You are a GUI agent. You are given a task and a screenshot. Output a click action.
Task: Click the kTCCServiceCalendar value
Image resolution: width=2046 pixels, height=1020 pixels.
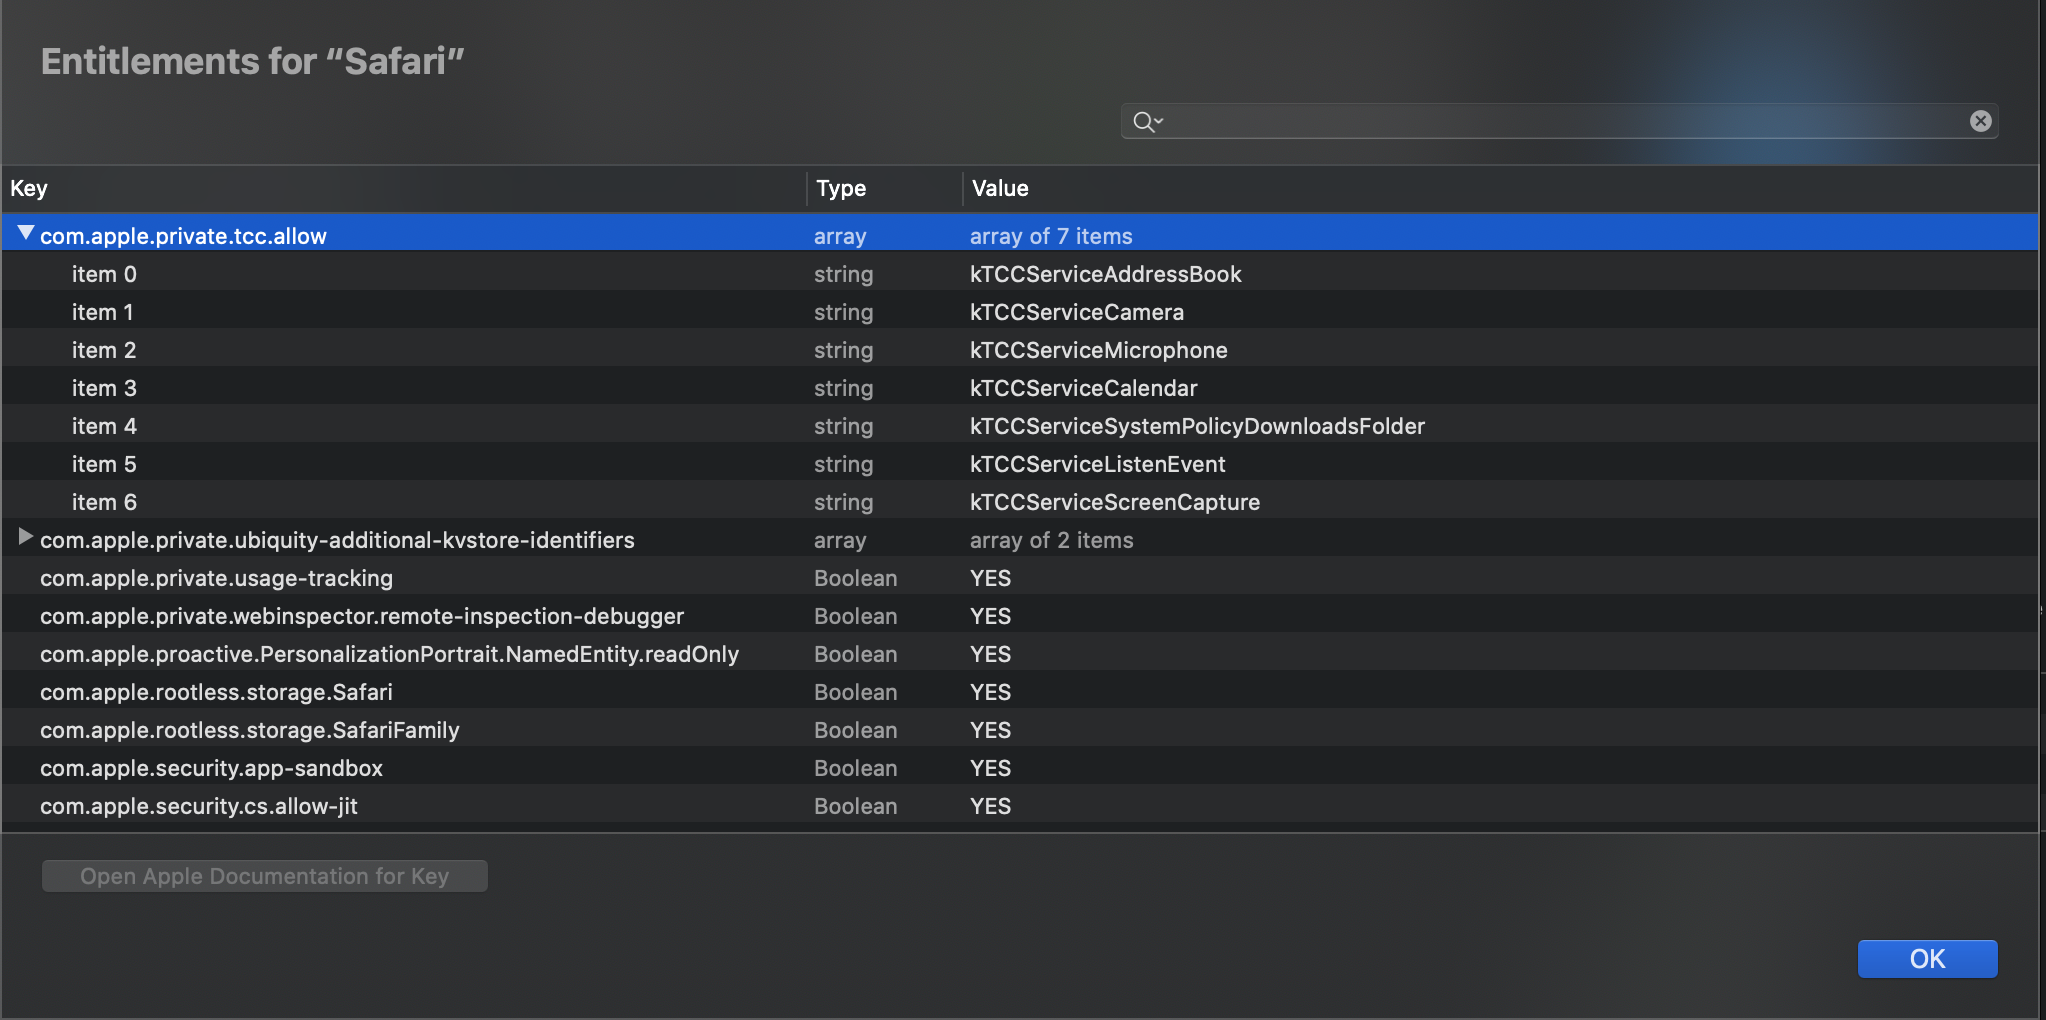1083,388
